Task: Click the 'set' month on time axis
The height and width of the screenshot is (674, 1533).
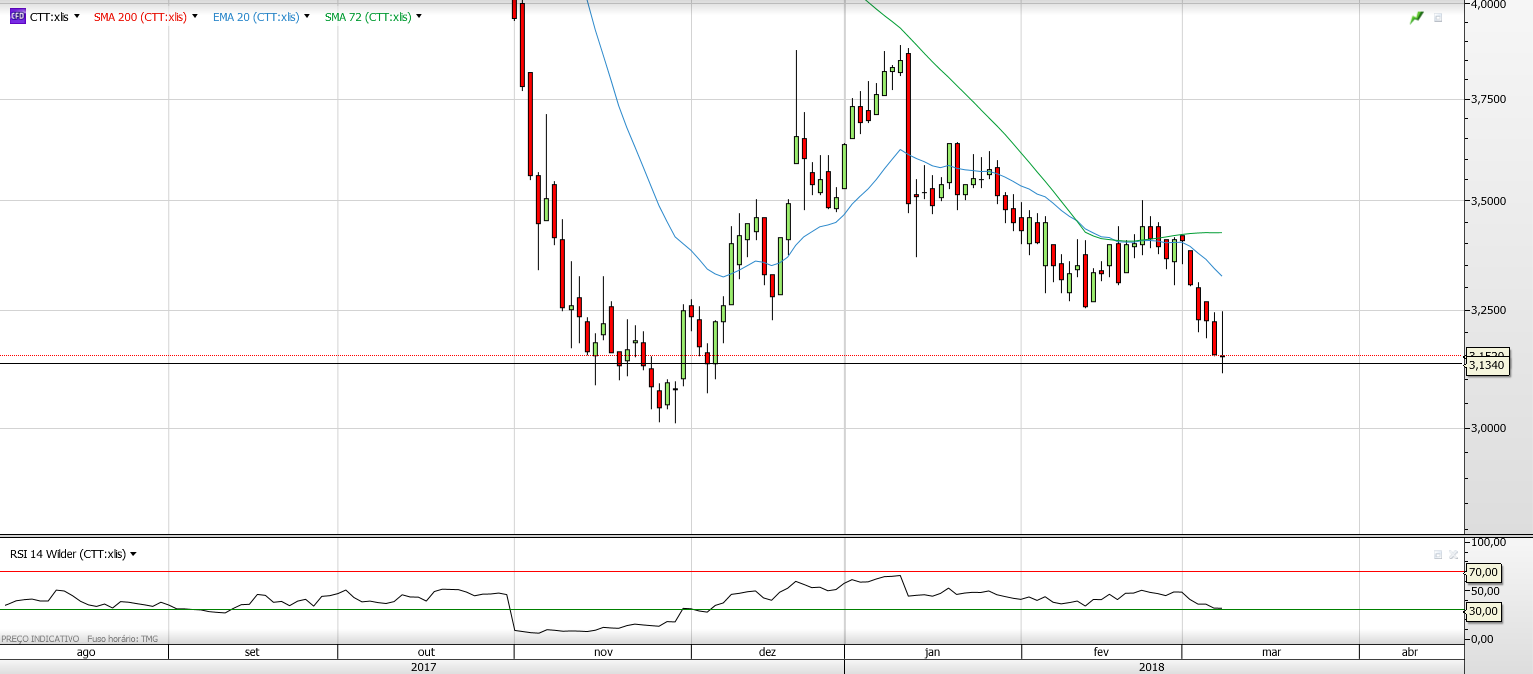Action: click(x=252, y=652)
